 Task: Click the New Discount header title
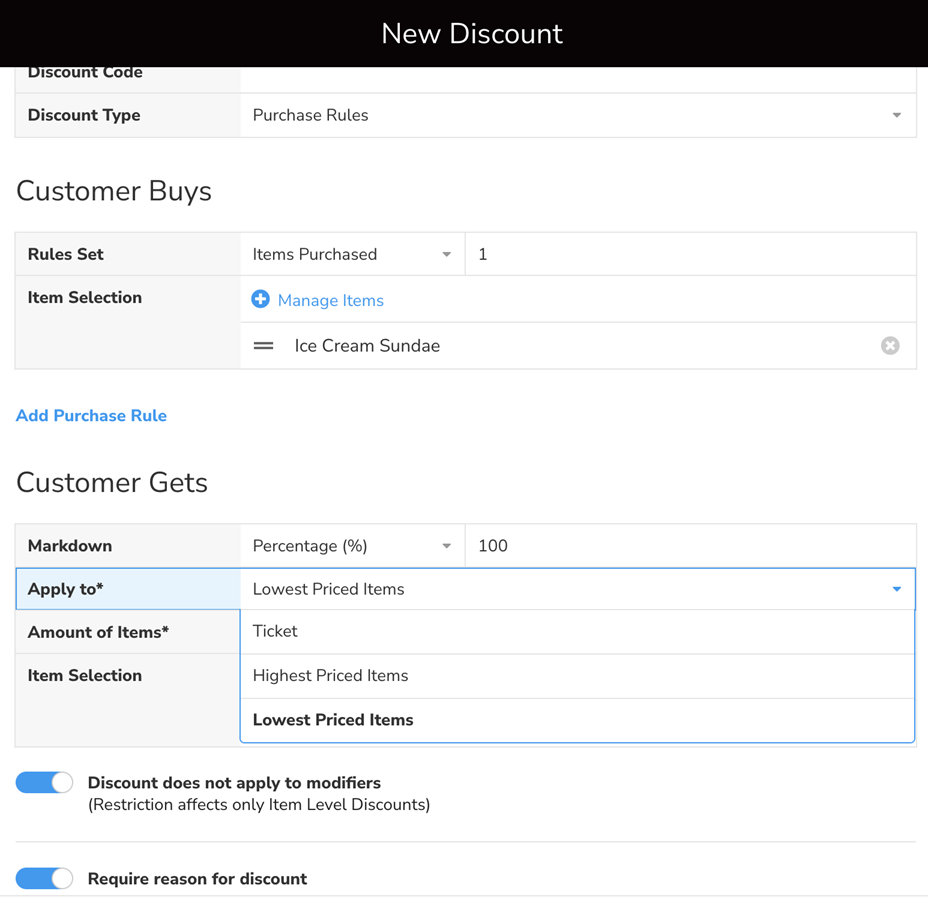pyautogui.click(x=472, y=34)
